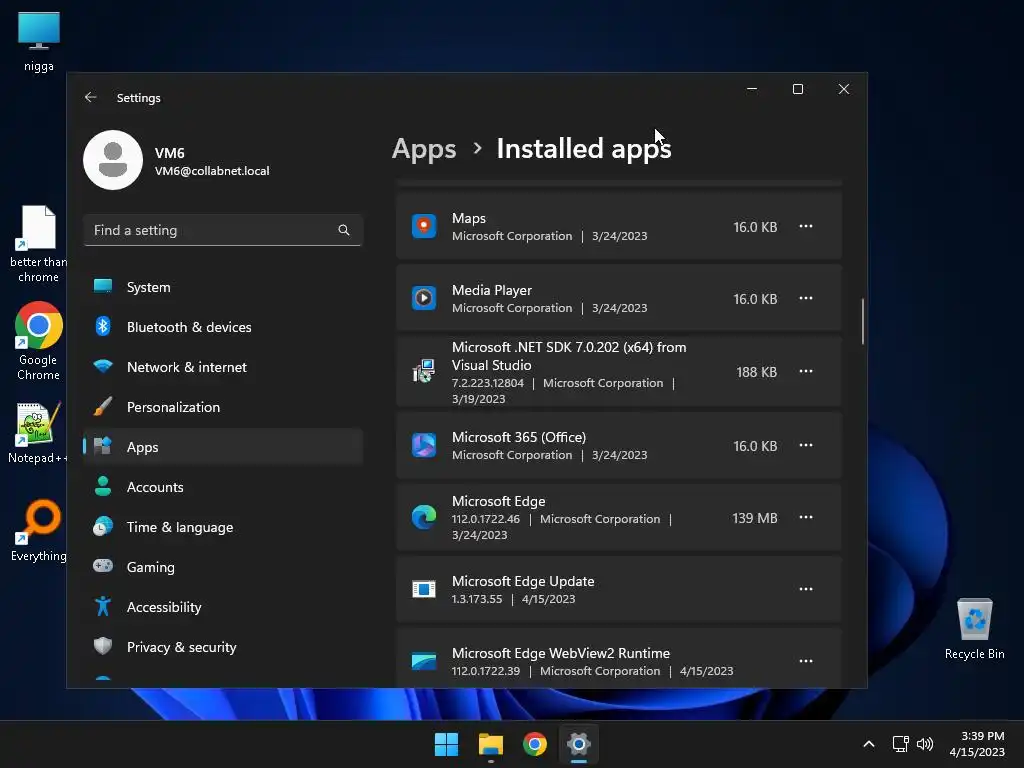
Task: Open Chrome from the taskbar
Action: coord(535,744)
